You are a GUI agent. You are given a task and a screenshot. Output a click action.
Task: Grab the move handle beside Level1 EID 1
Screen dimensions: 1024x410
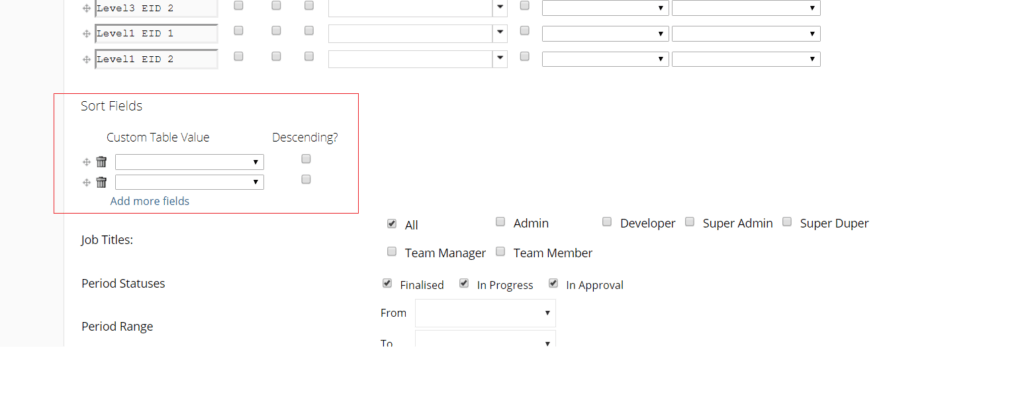(86, 34)
